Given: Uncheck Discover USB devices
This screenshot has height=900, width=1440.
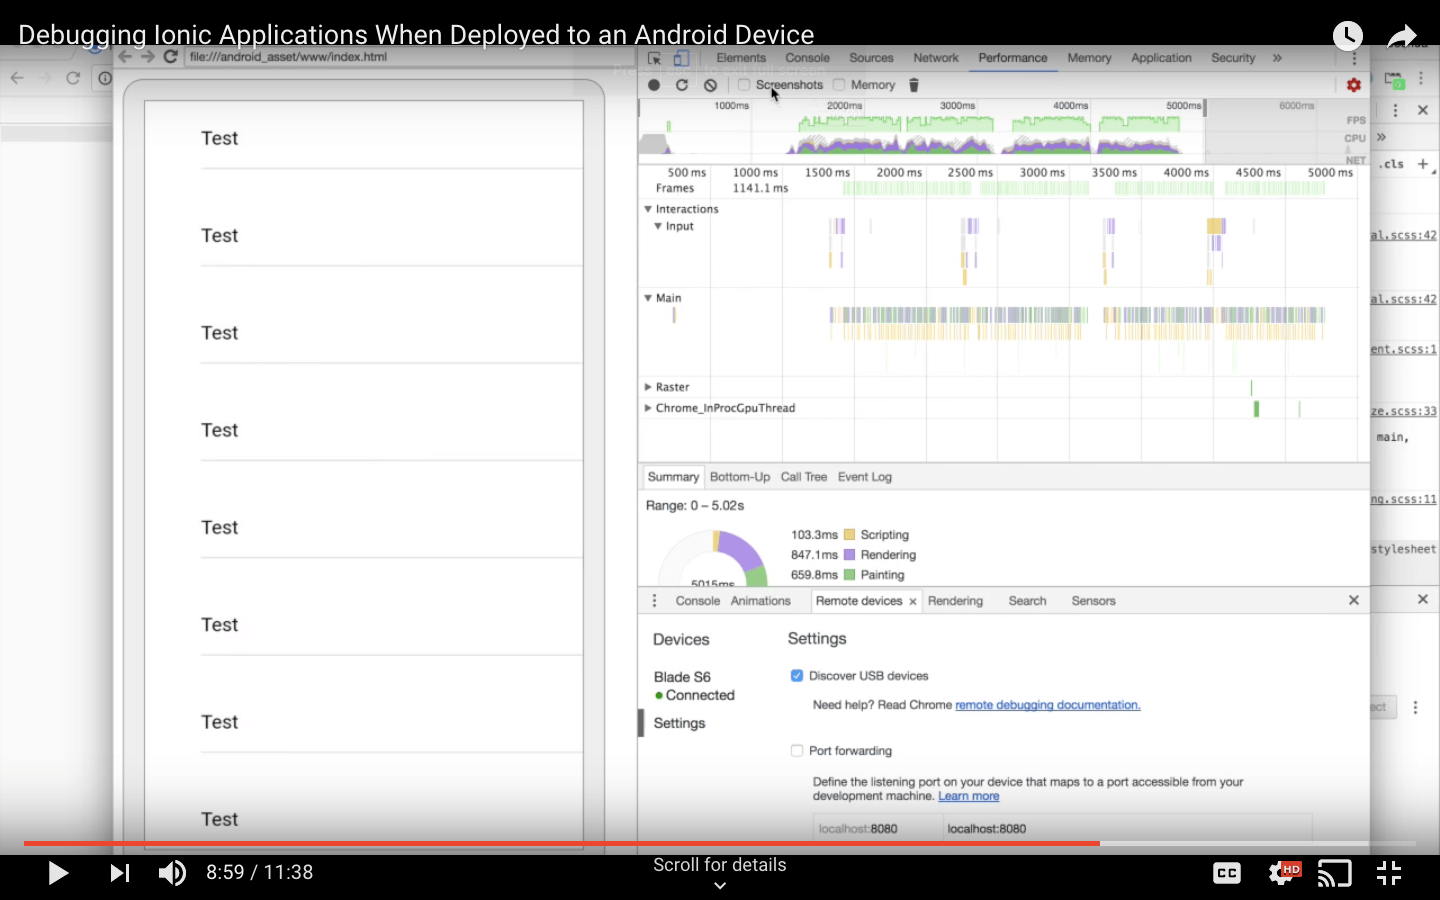Looking at the screenshot, I should click(x=797, y=676).
